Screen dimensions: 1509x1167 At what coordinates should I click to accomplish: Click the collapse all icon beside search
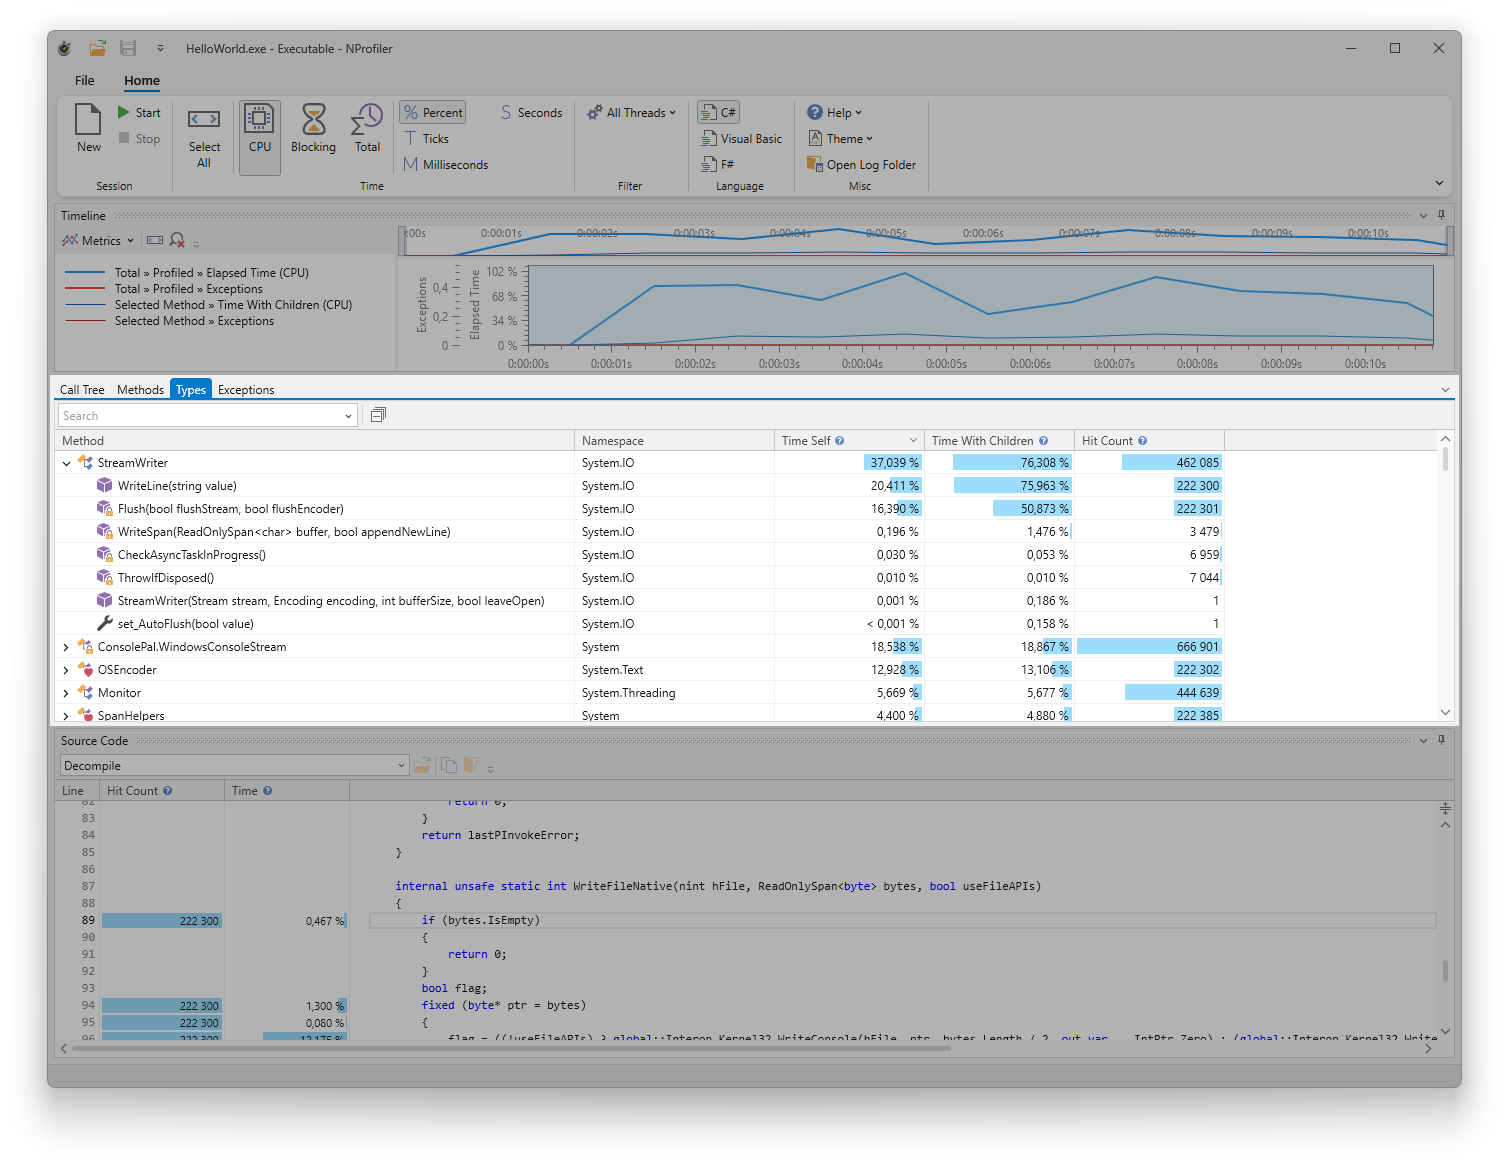pos(378,415)
